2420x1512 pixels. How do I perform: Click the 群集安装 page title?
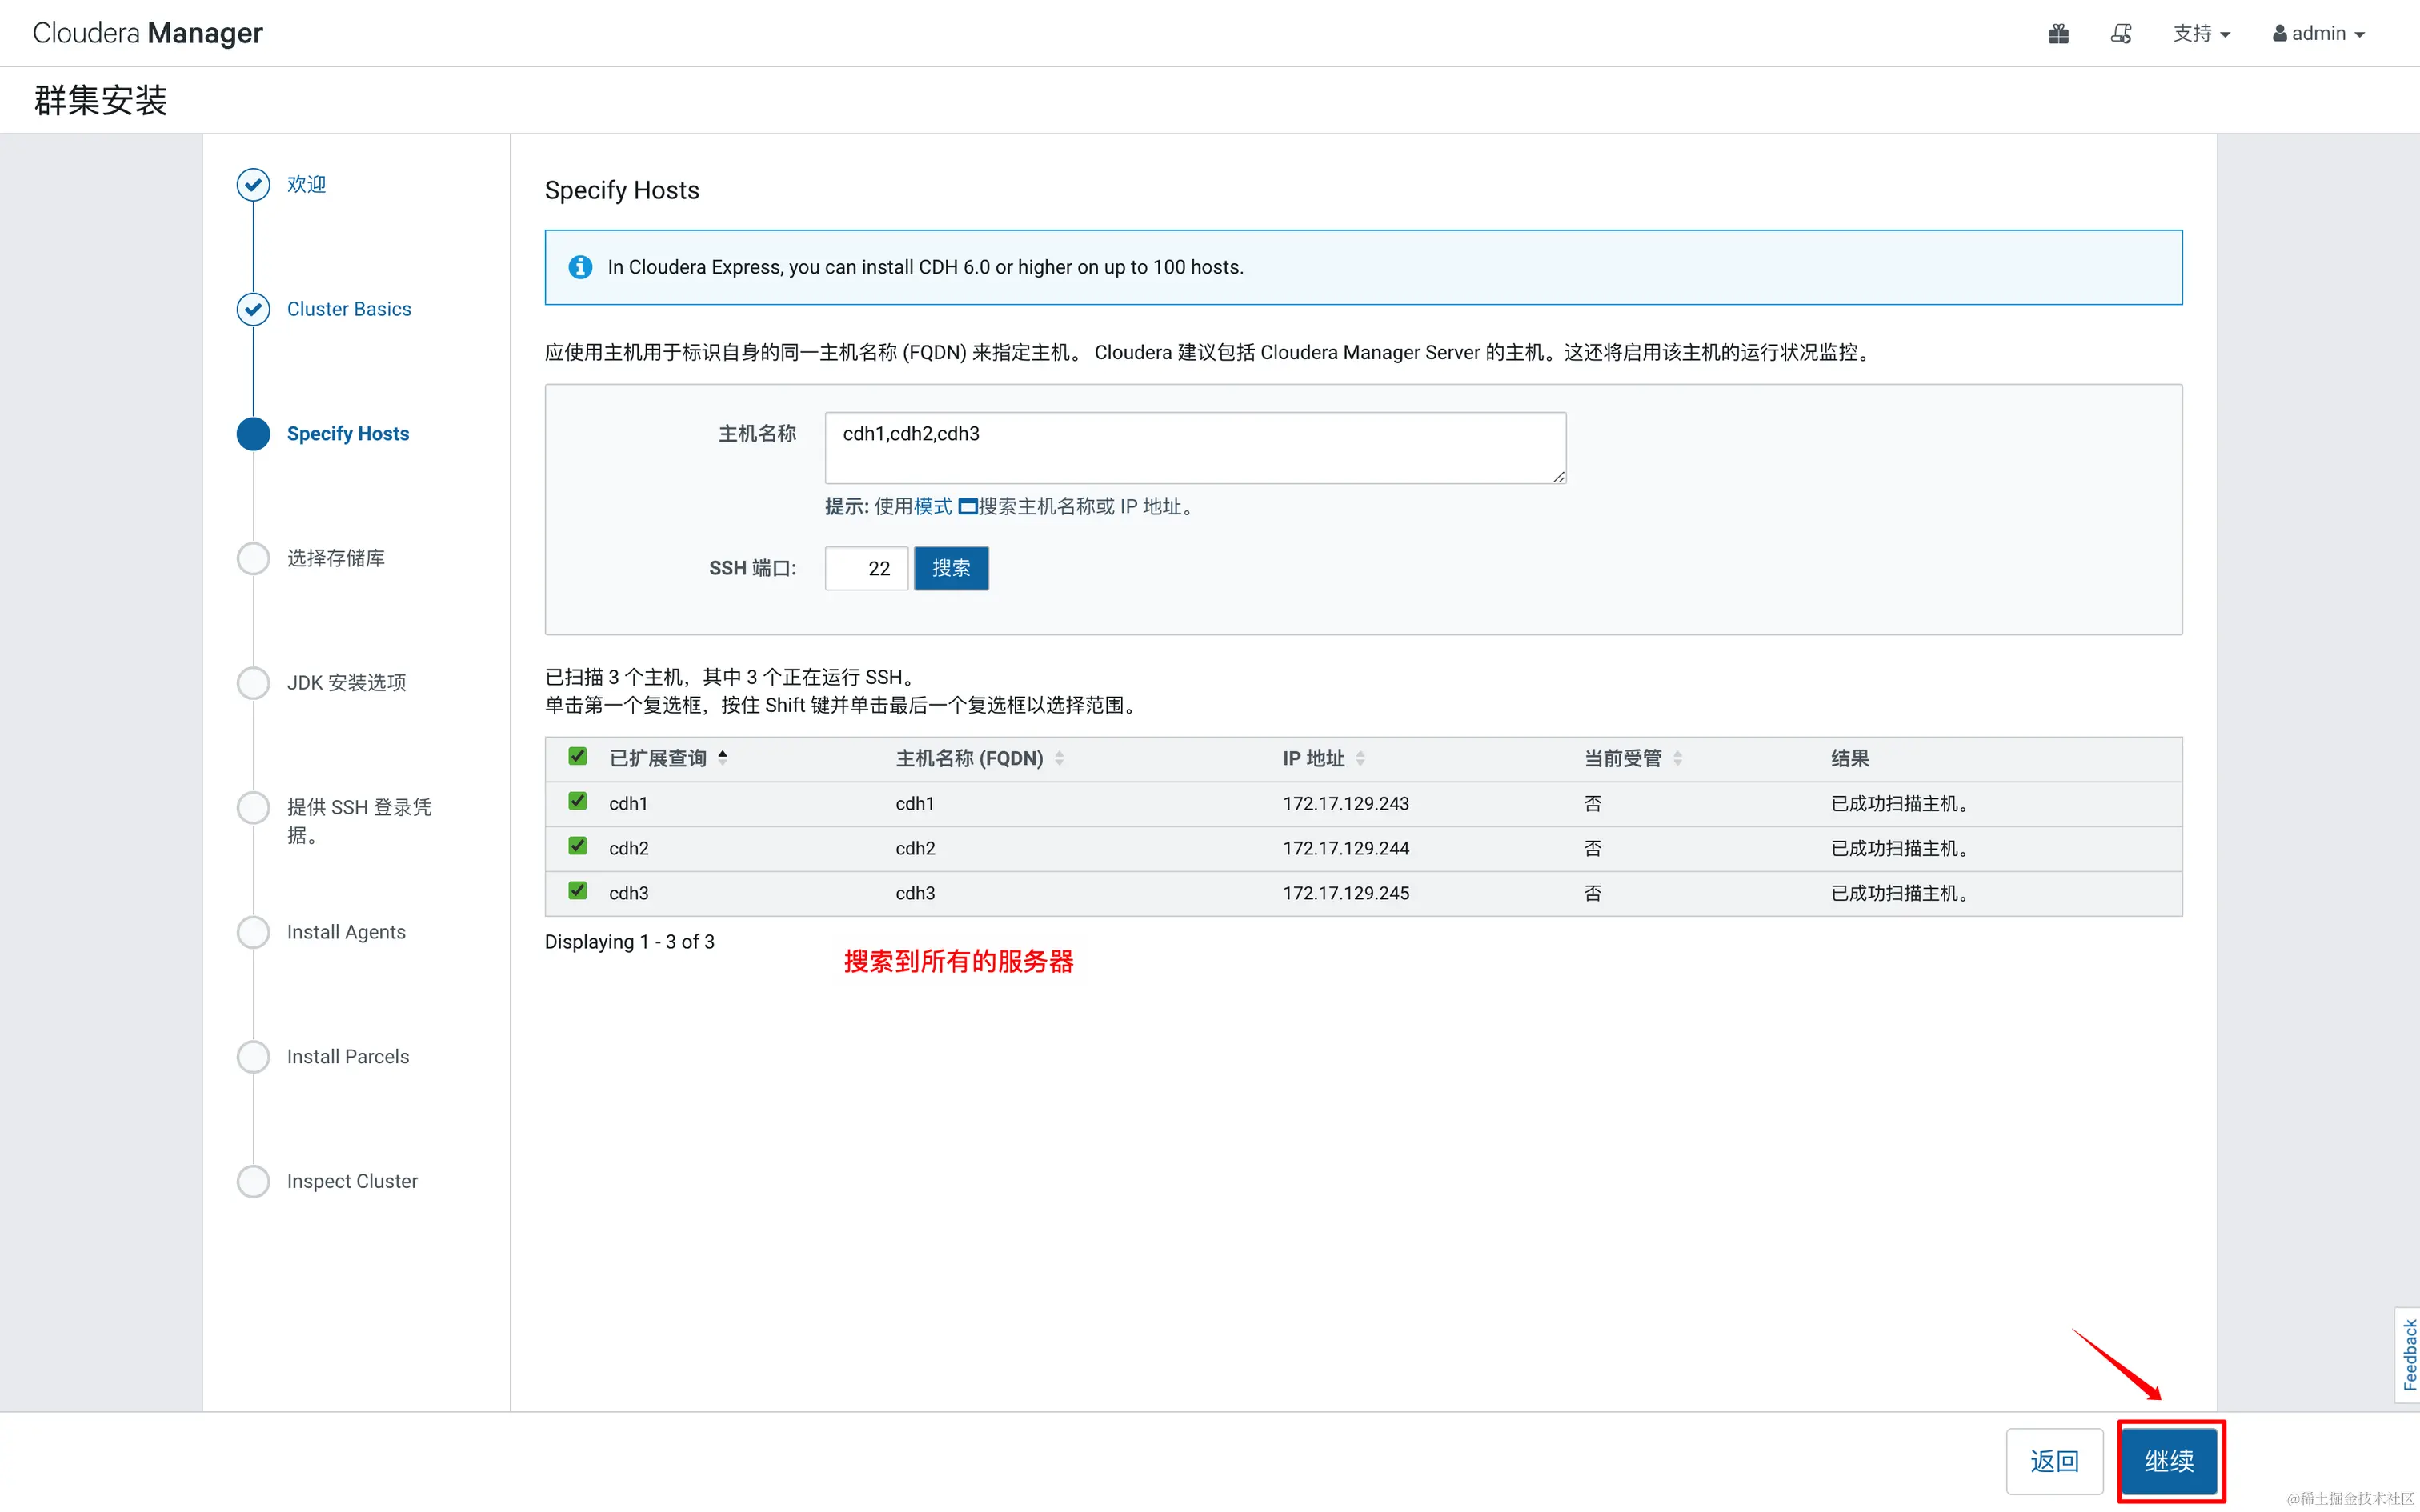(100, 100)
